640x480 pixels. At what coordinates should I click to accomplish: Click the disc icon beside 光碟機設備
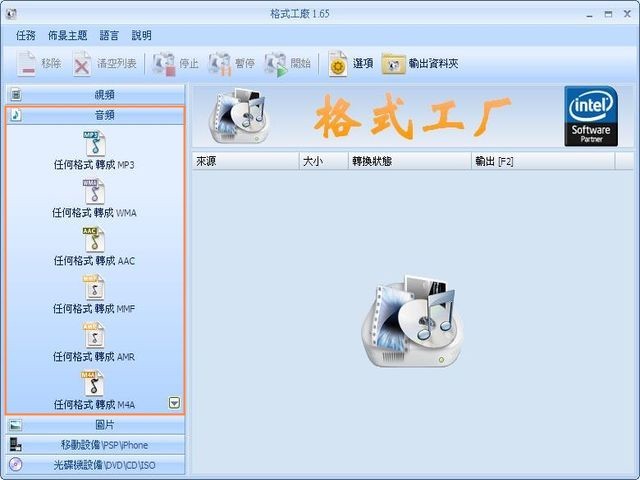pos(16,464)
